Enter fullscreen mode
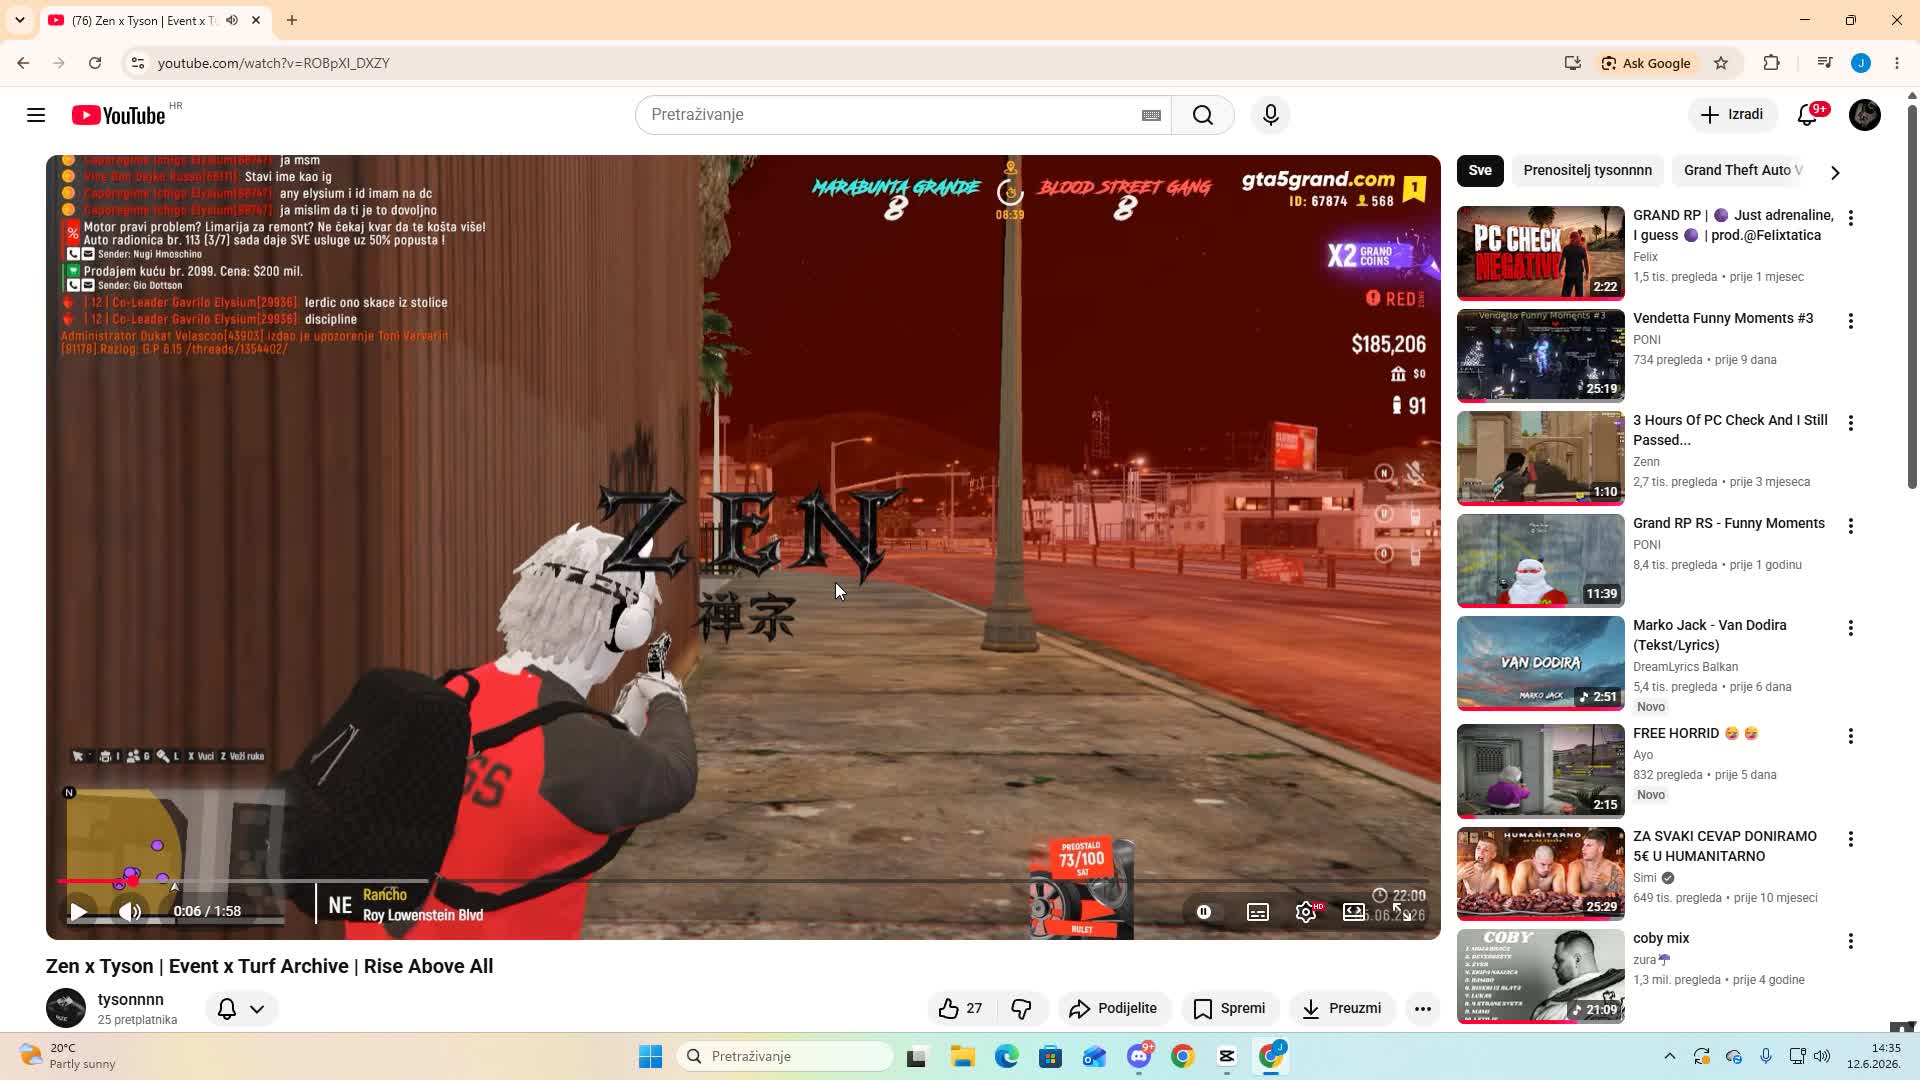This screenshot has height=1080, width=1920. pos(1402,911)
